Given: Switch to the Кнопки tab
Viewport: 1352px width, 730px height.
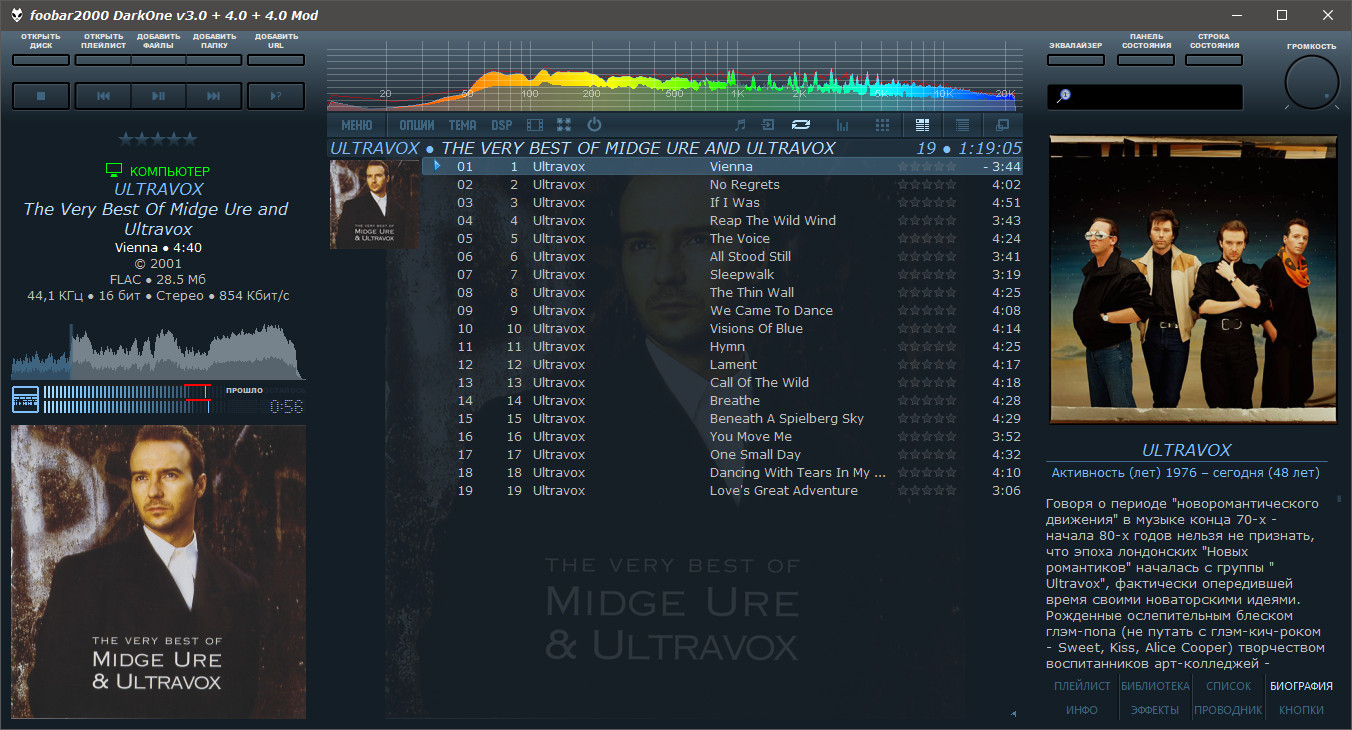Looking at the screenshot, I should tap(1301, 710).
